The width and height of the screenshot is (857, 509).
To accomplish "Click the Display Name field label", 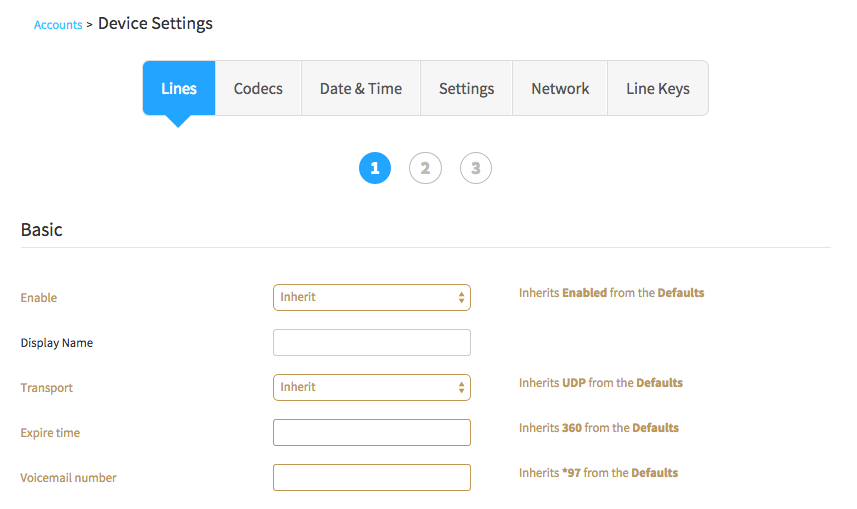I will [57, 343].
